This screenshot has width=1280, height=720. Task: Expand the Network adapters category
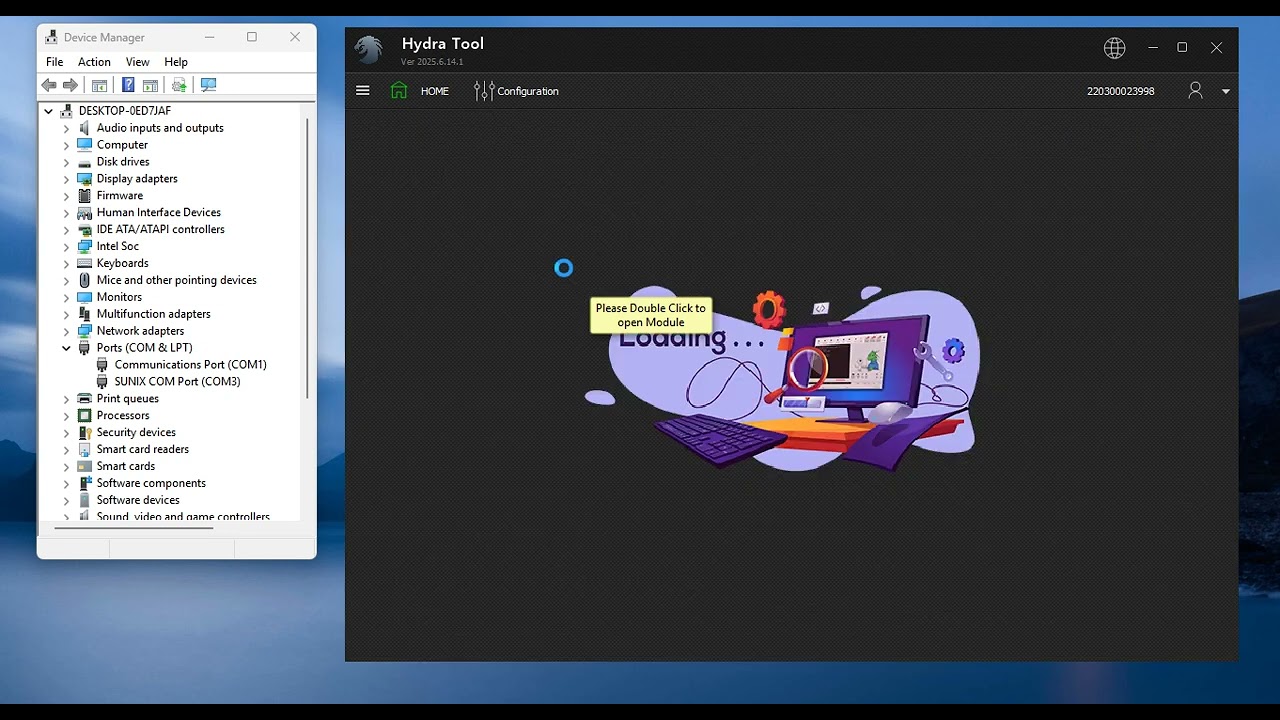tap(66, 331)
